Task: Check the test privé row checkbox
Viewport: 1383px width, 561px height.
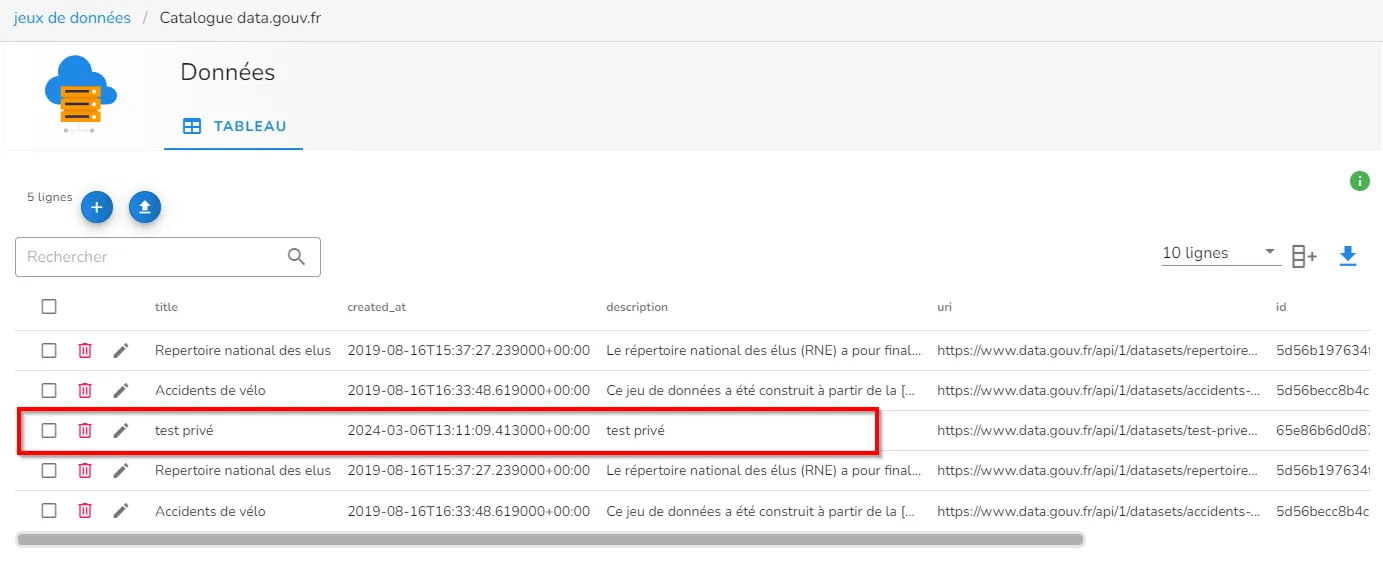Action: [49, 430]
